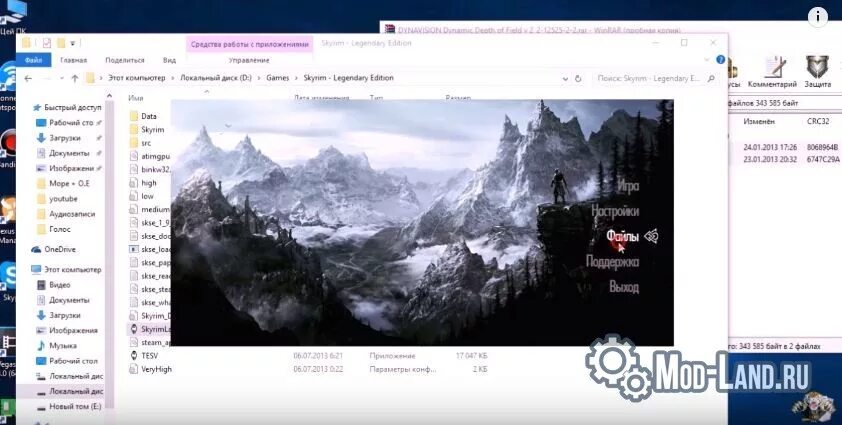Refresh the Skyrim - Legendary Edition folder
The height and width of the screenshot is (425, 842).
pos(578,78)
